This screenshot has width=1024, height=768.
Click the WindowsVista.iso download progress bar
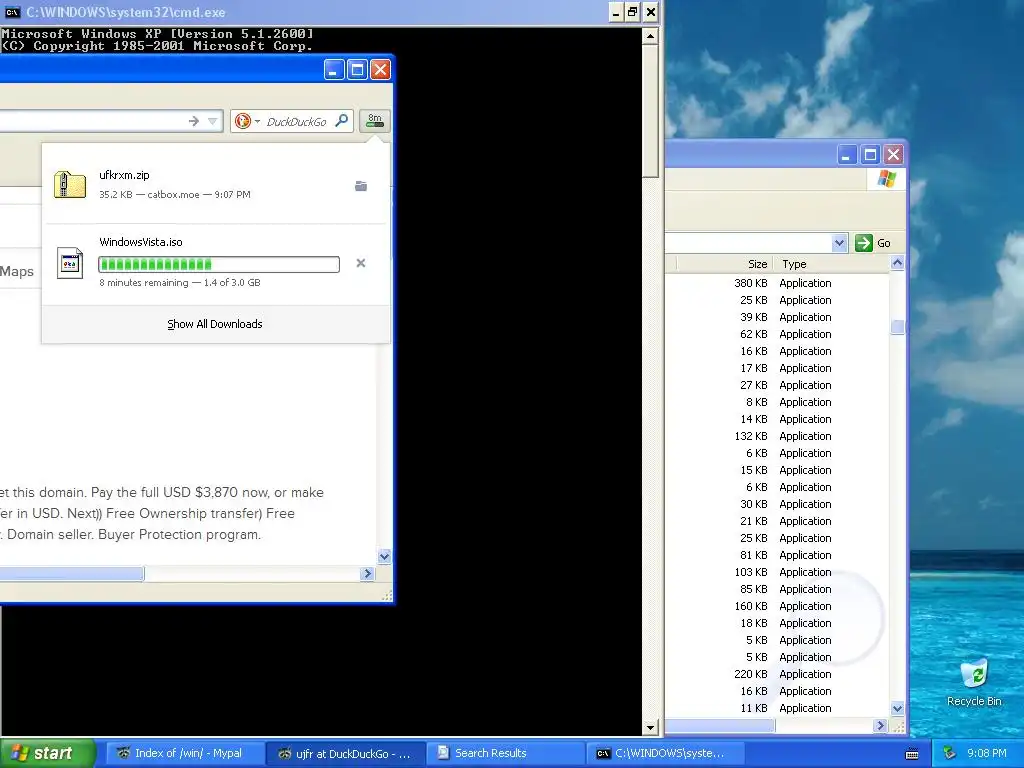coord(219,264)
